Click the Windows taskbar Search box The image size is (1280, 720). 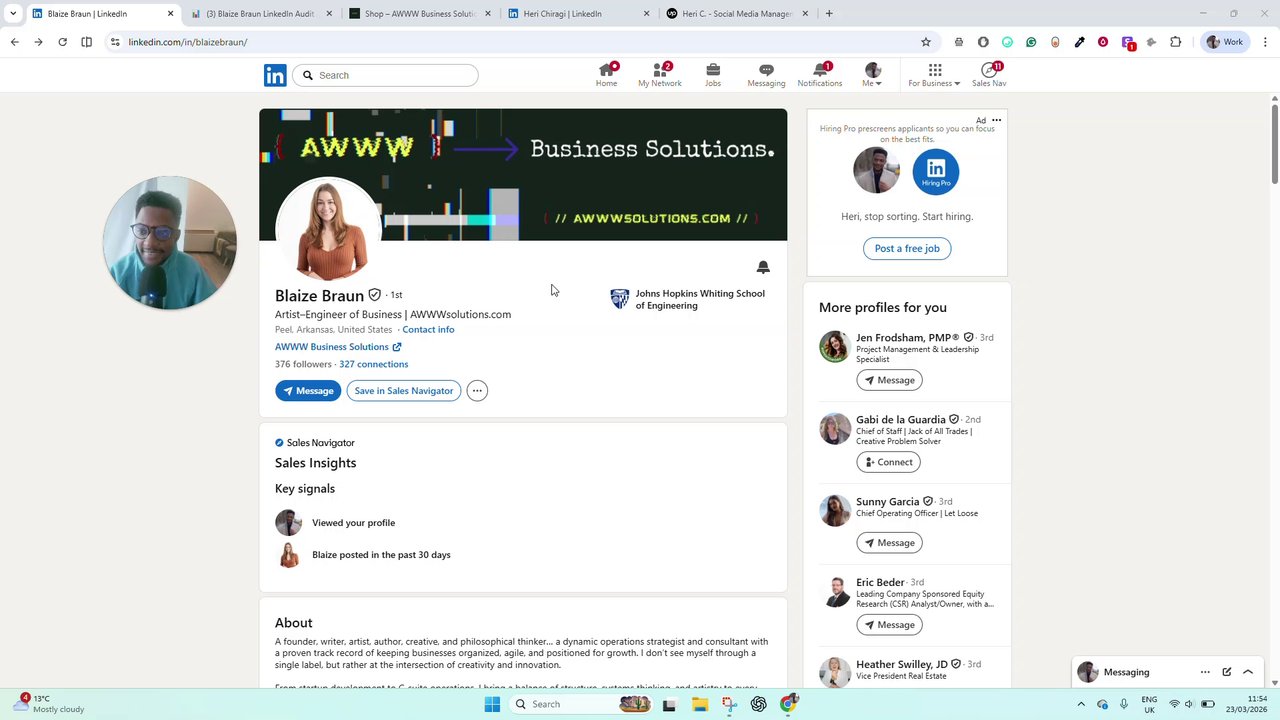tap(580, 704)
